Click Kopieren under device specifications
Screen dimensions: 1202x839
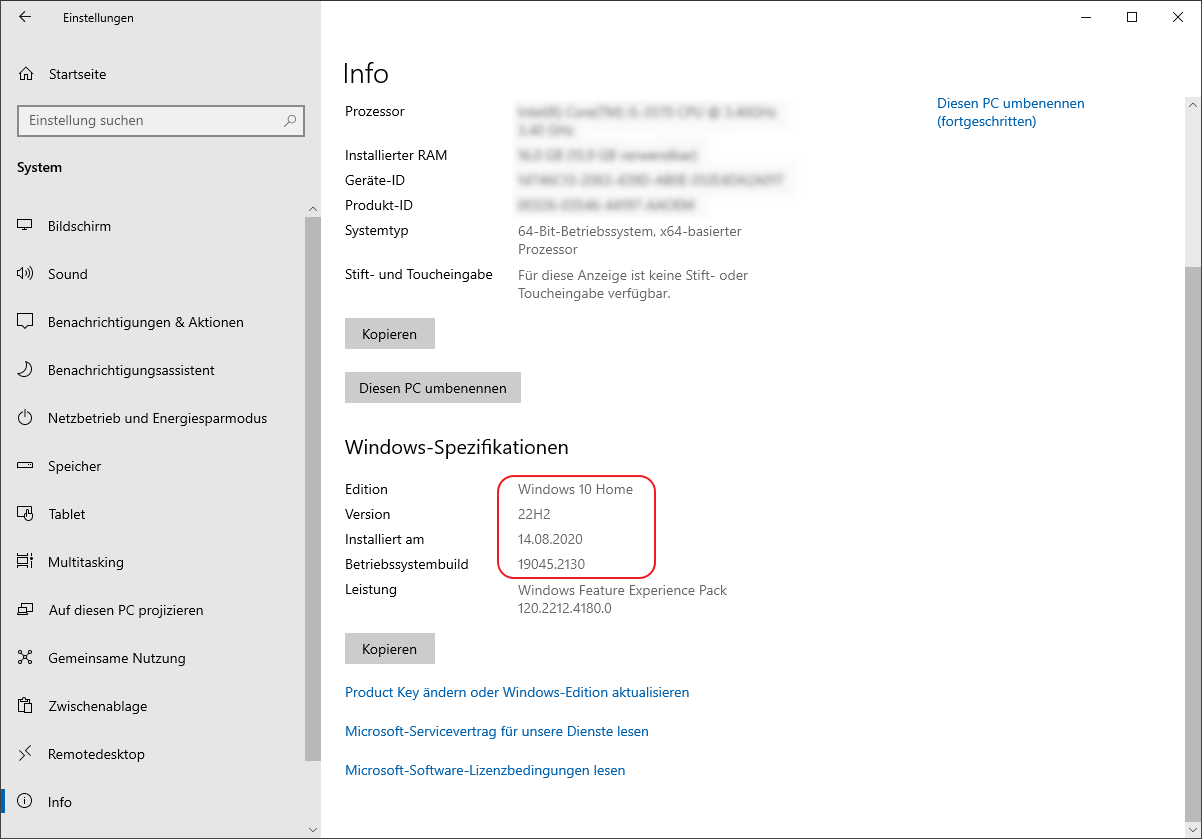(x=390, y=334)
